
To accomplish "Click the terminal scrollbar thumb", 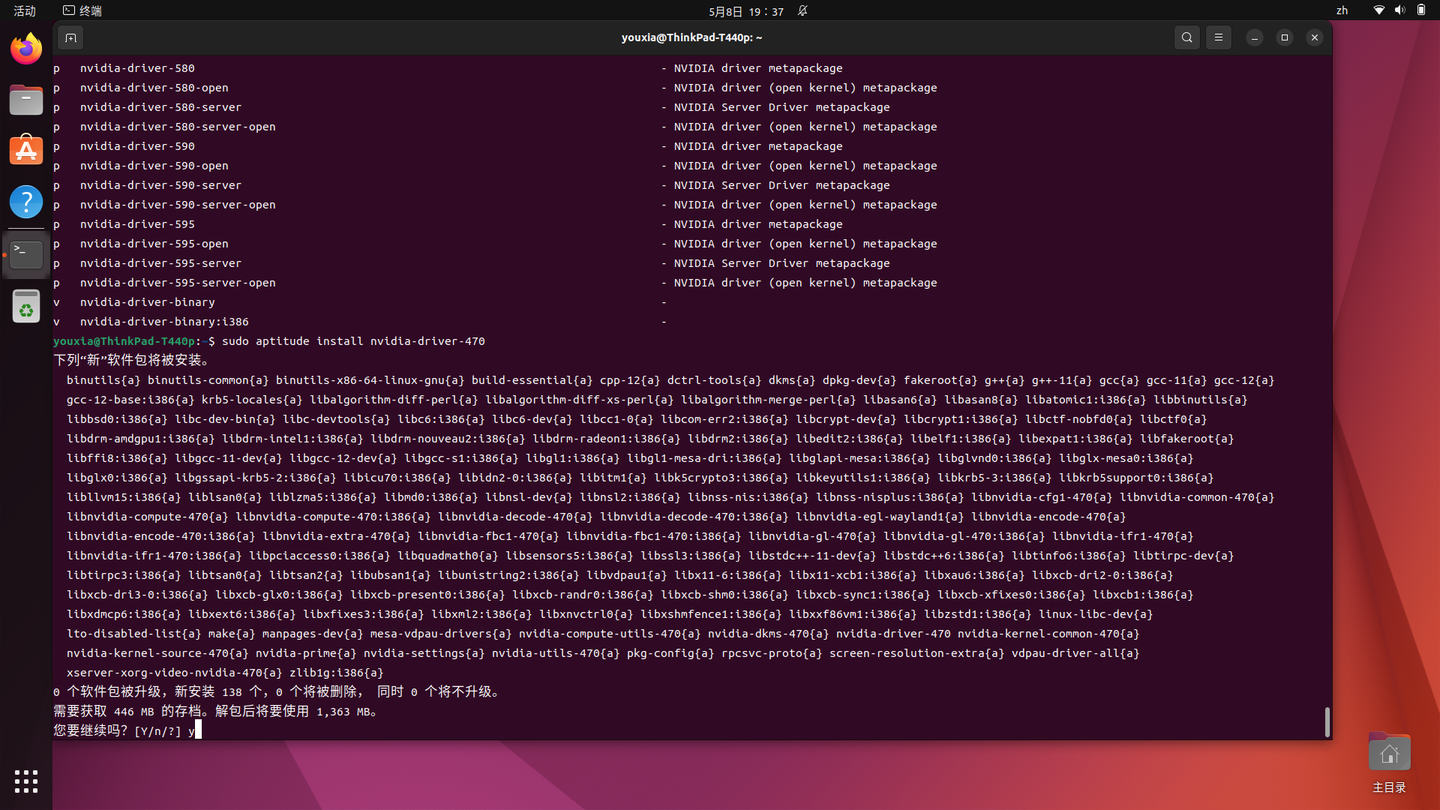I will click(x=1327, y=722).
